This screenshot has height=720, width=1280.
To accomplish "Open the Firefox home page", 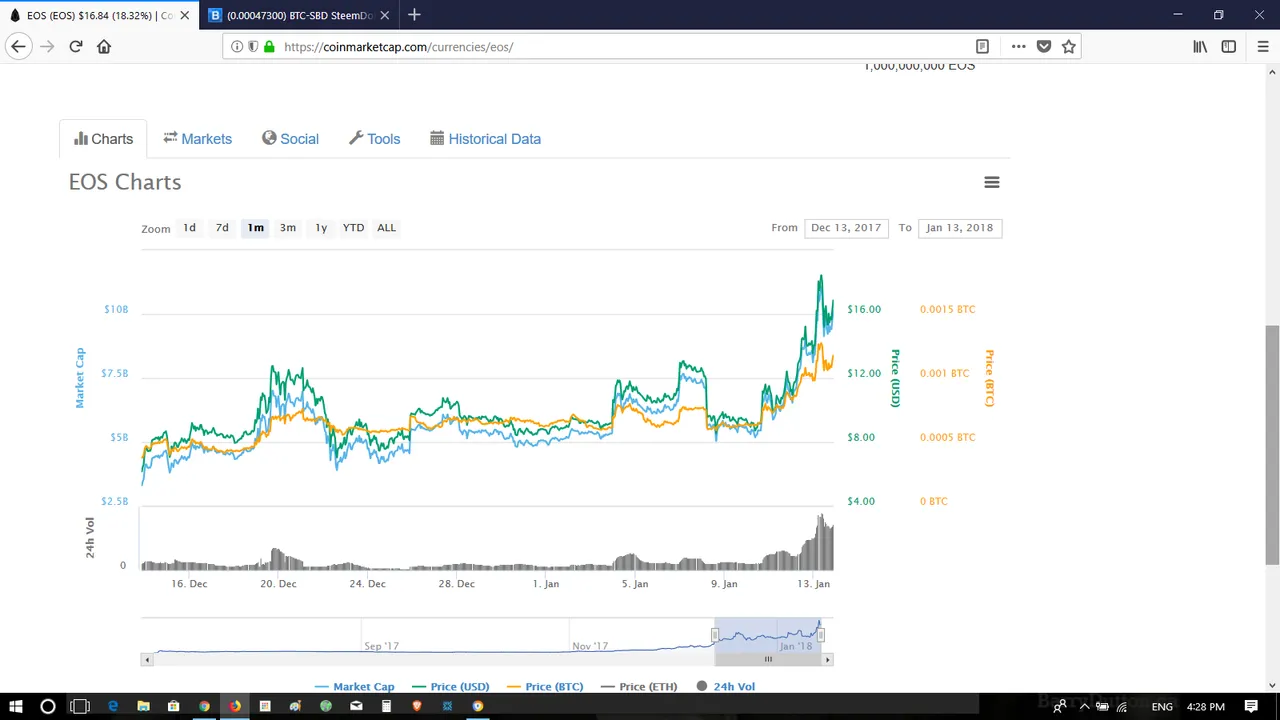I will coord(104,46).
